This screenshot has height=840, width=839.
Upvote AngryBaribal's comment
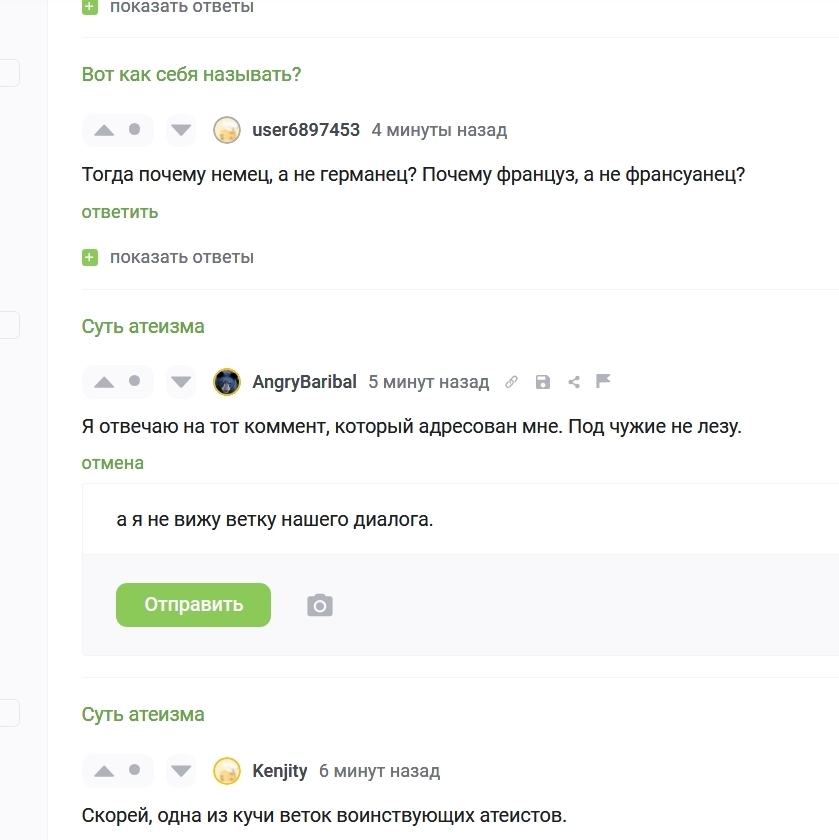point(104,382)
